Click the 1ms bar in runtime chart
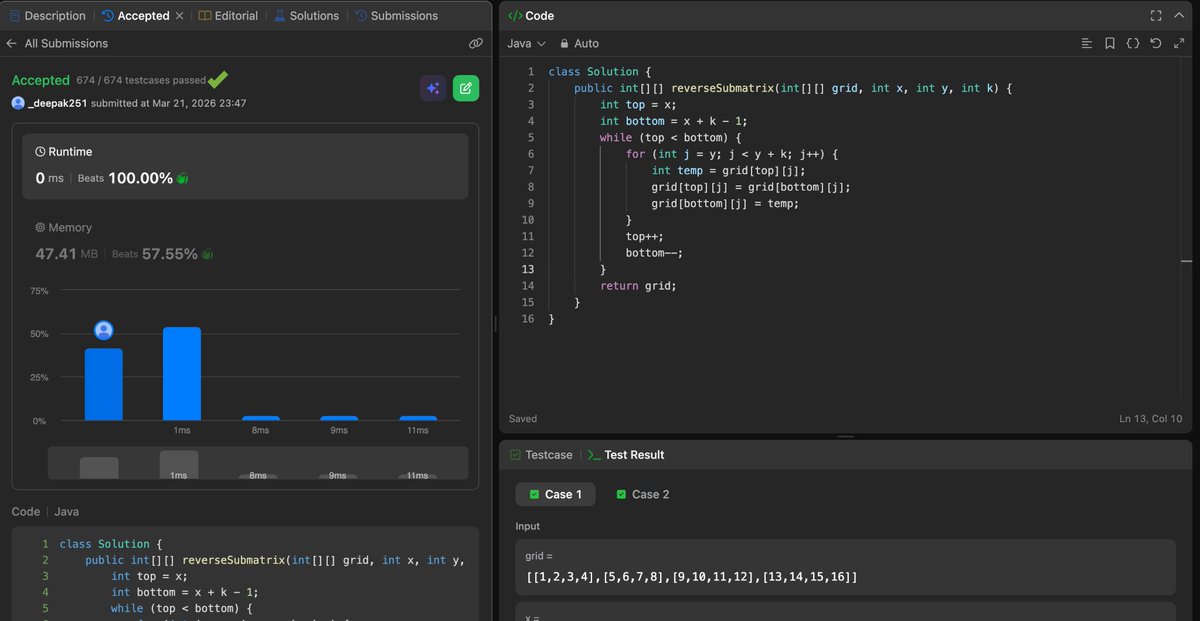 182,373
